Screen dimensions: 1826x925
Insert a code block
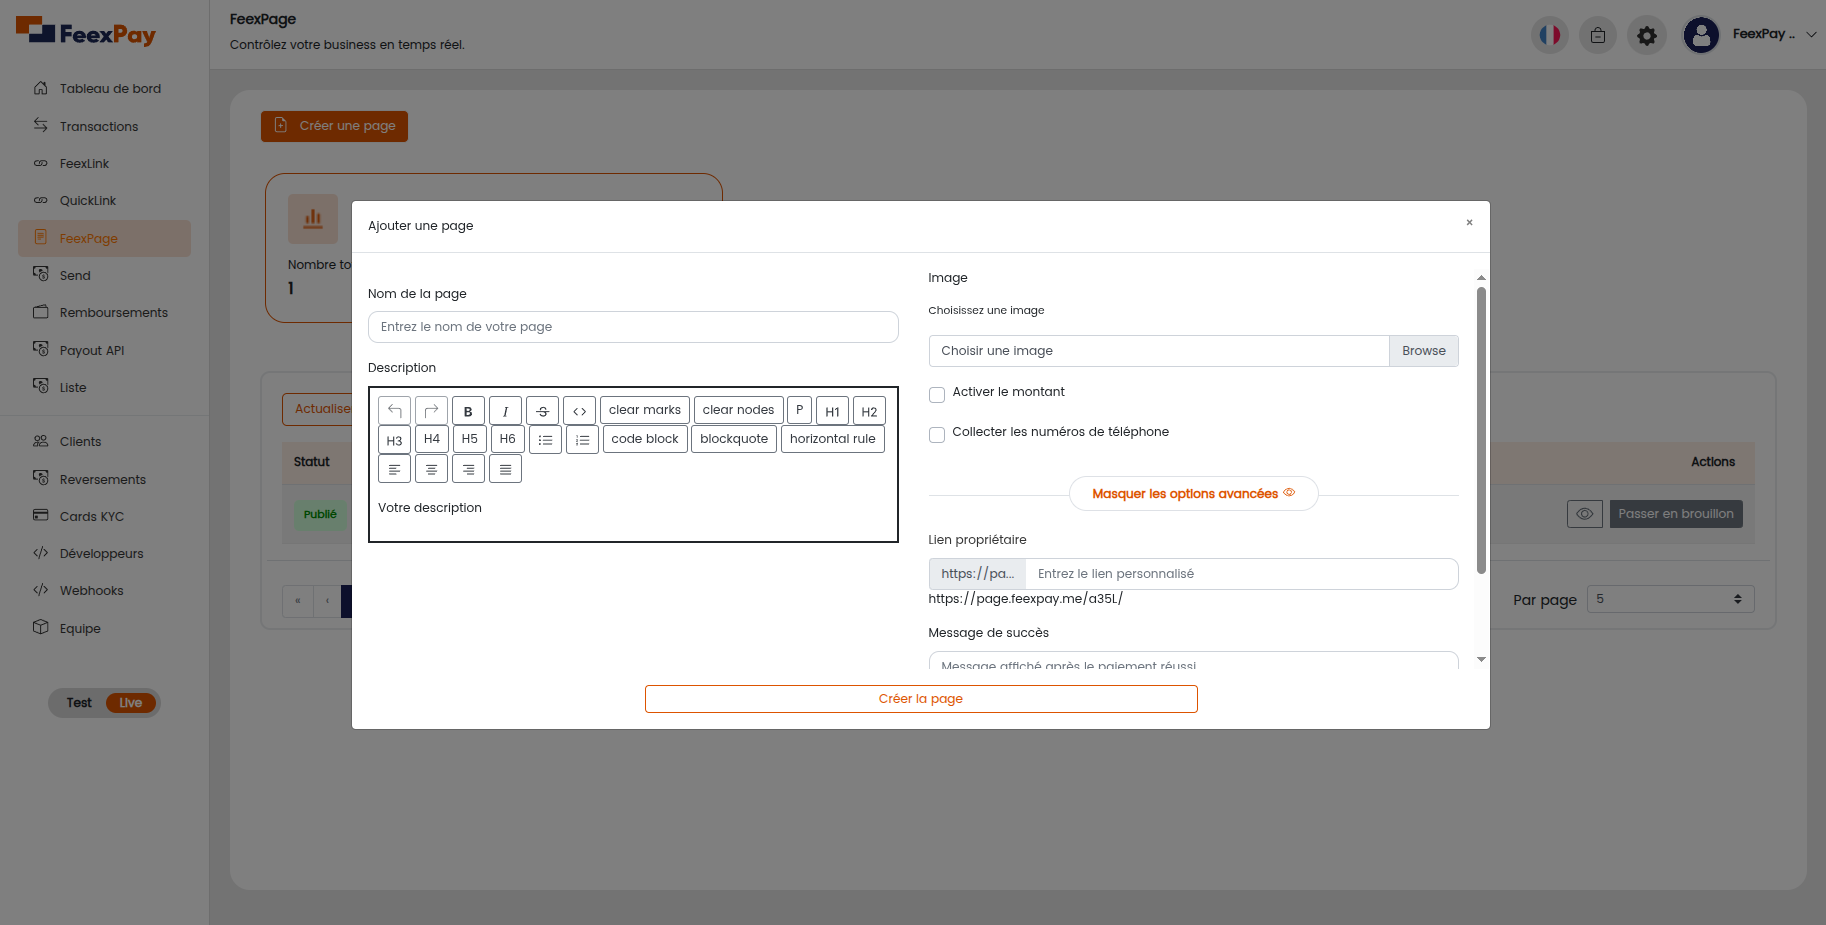pyautogui.click(x=645, y=439)
